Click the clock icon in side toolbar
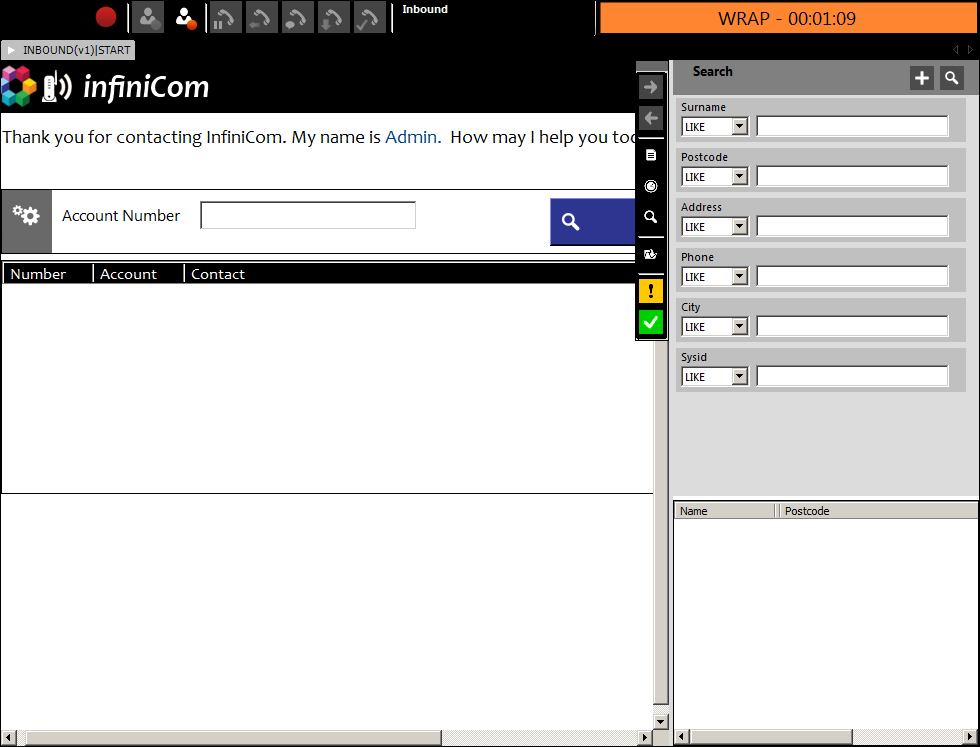 pyautogui.click(x=651, y=186)
